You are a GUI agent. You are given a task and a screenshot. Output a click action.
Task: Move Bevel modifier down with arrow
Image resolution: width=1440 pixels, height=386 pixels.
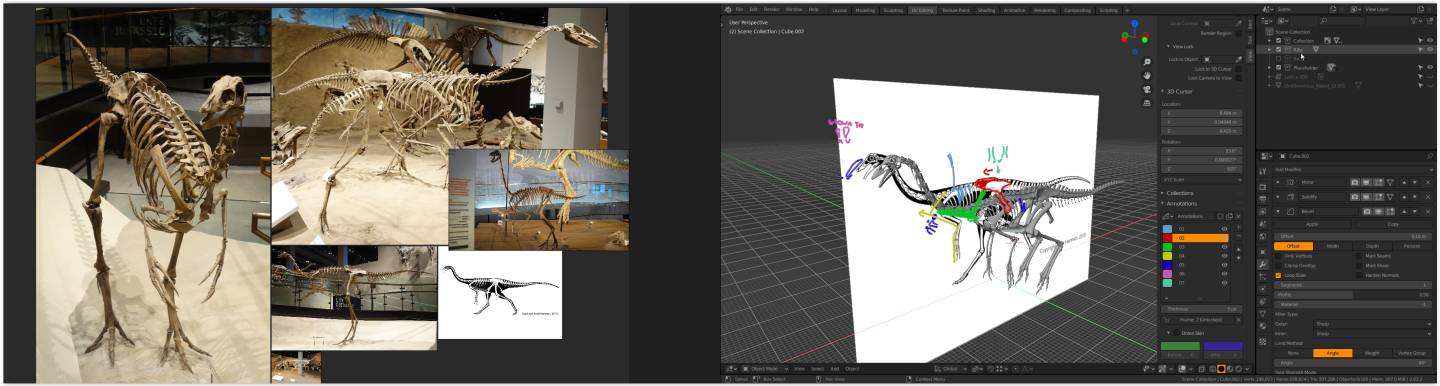(1416, 211)
